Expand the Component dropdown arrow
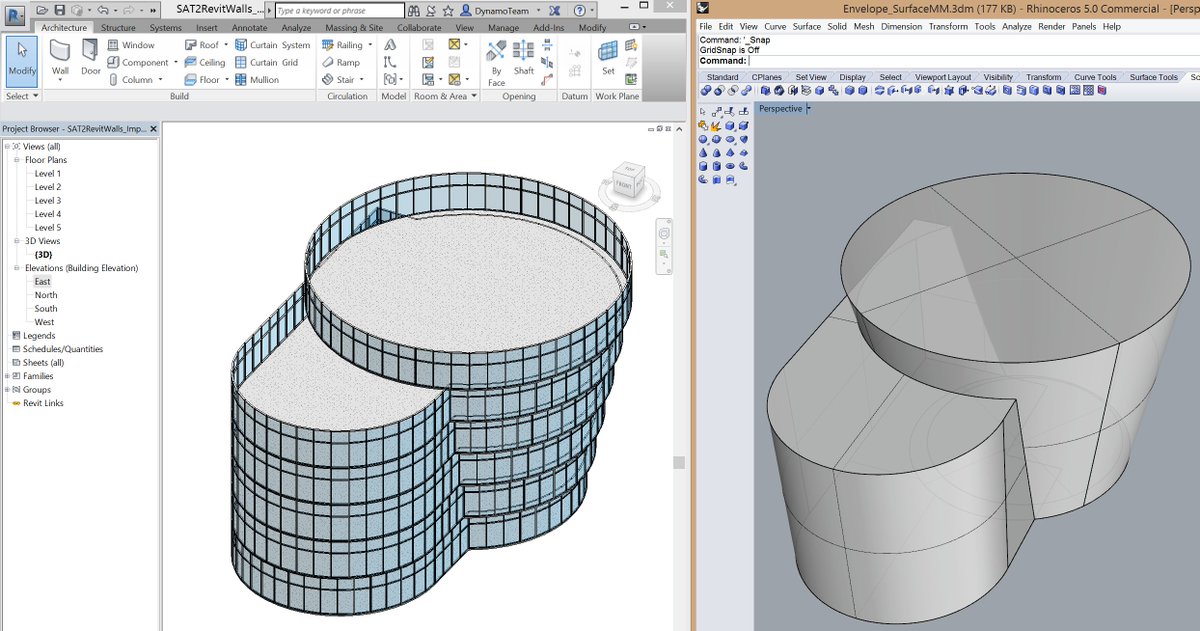The width and height of the screenshot is (1200, 631). click(x=176, y=62)
